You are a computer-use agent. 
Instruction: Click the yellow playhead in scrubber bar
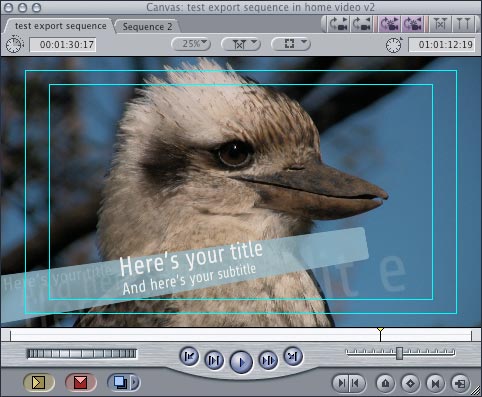pos(380,334)
